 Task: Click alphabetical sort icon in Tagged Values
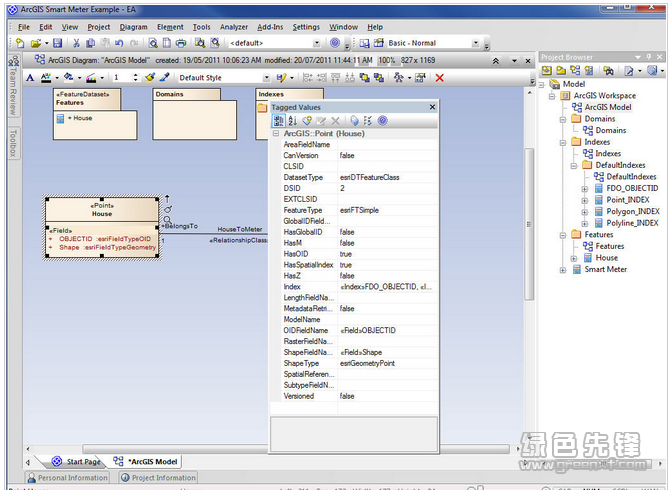(x=293, y=121)
